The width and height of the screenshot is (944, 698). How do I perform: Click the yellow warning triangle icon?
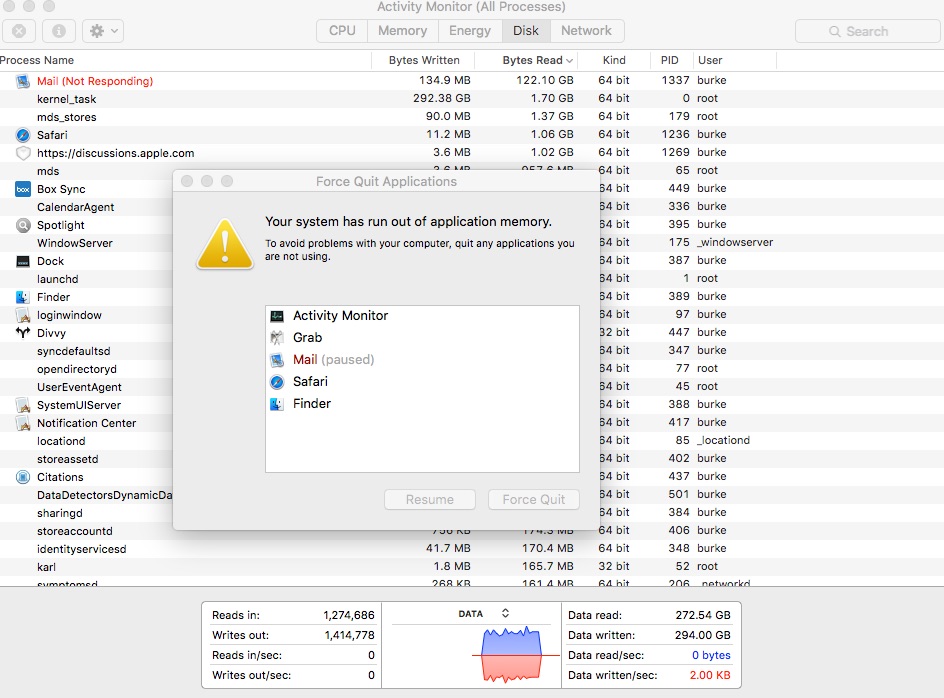click(225, 244)
